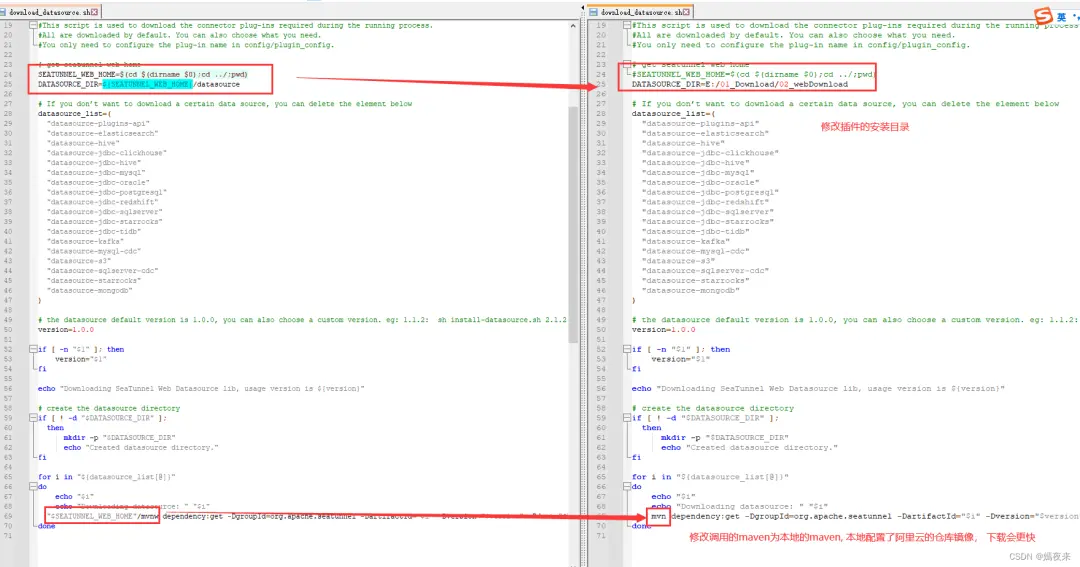Collapse the line 59 if block, left pane
The width and height of the screenshot is (1080, 567).
pos(32,418)
